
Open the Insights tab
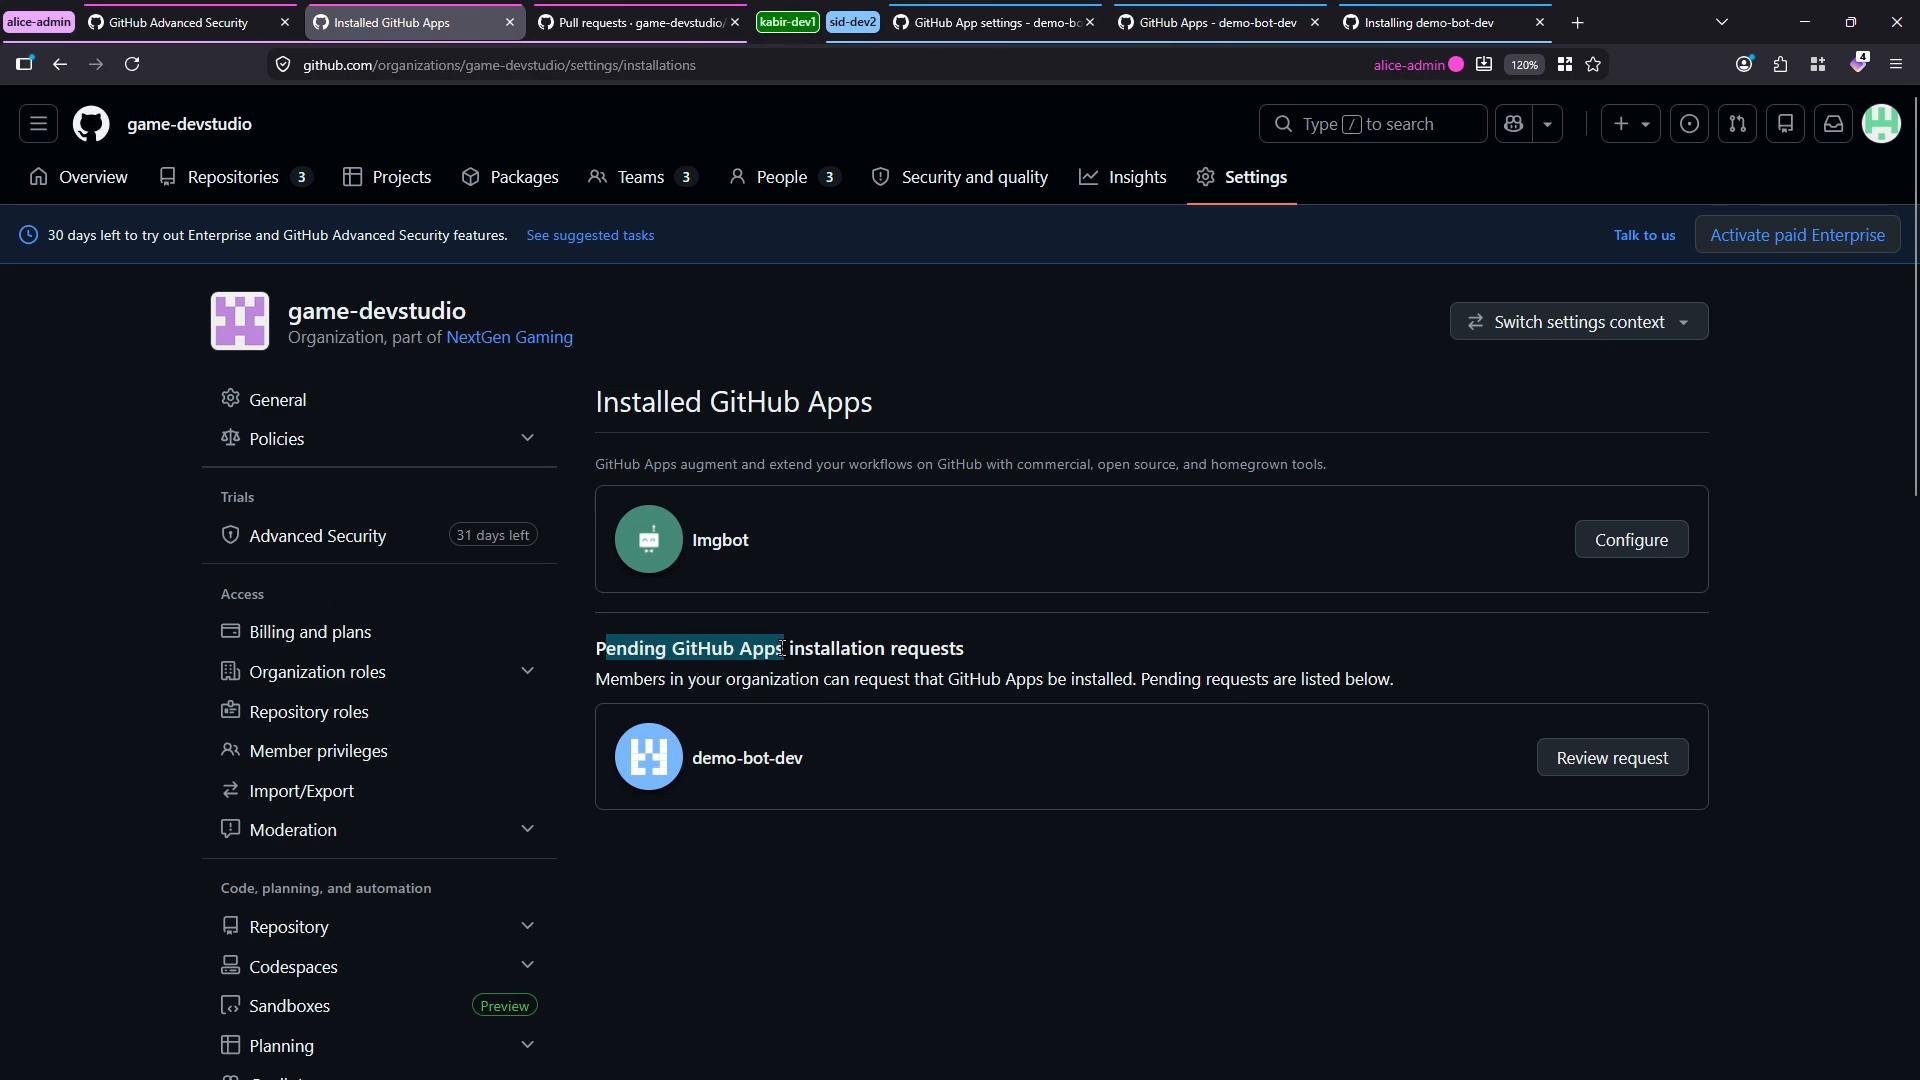(1123, 177)
